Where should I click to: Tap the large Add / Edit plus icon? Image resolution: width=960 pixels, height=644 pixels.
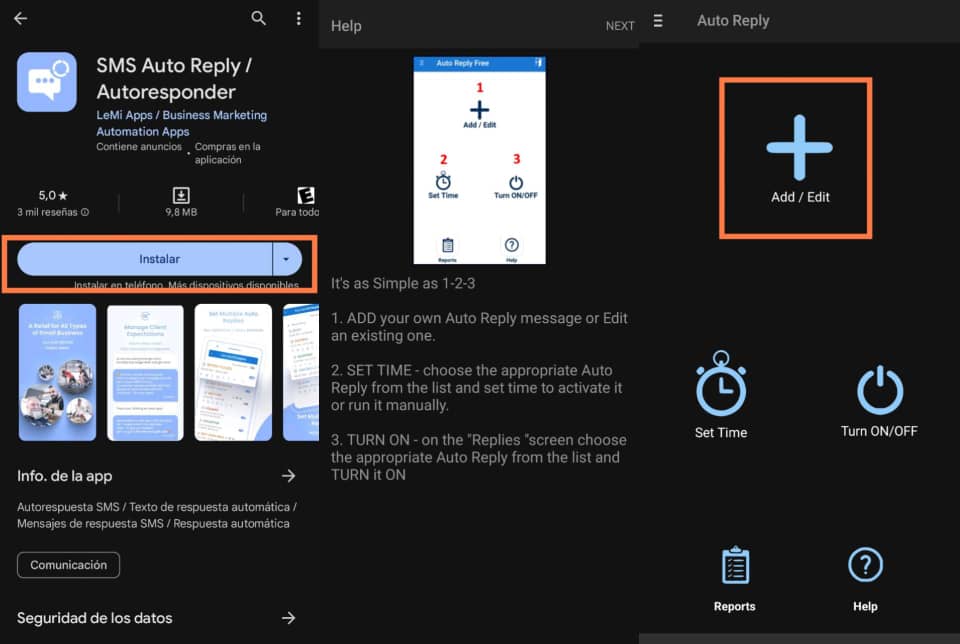pos(799,148)
